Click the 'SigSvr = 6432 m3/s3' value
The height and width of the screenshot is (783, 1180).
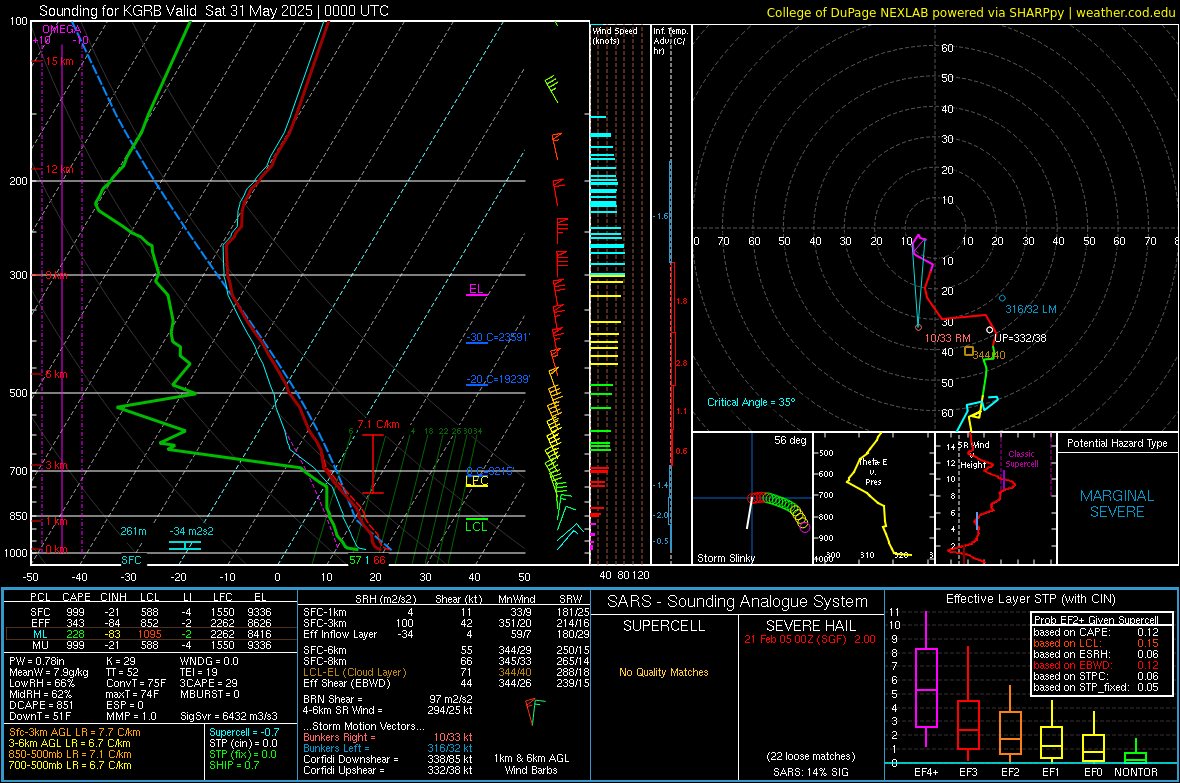229,716
